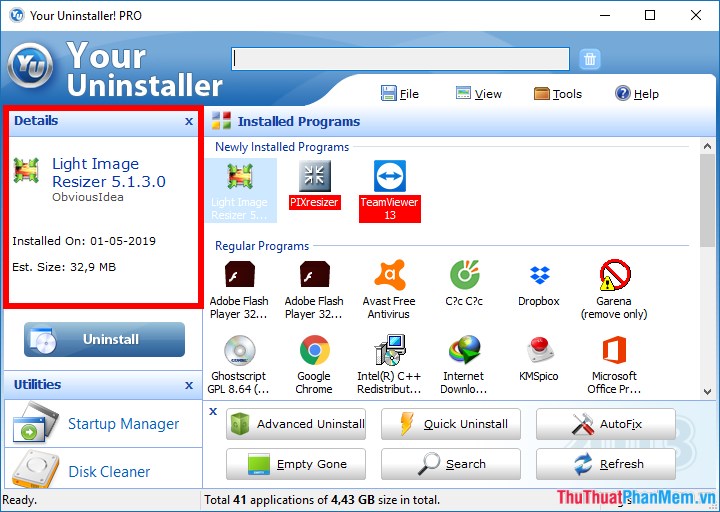
Task: Select the KMSpico program icon
Action: tap(540, 350)
